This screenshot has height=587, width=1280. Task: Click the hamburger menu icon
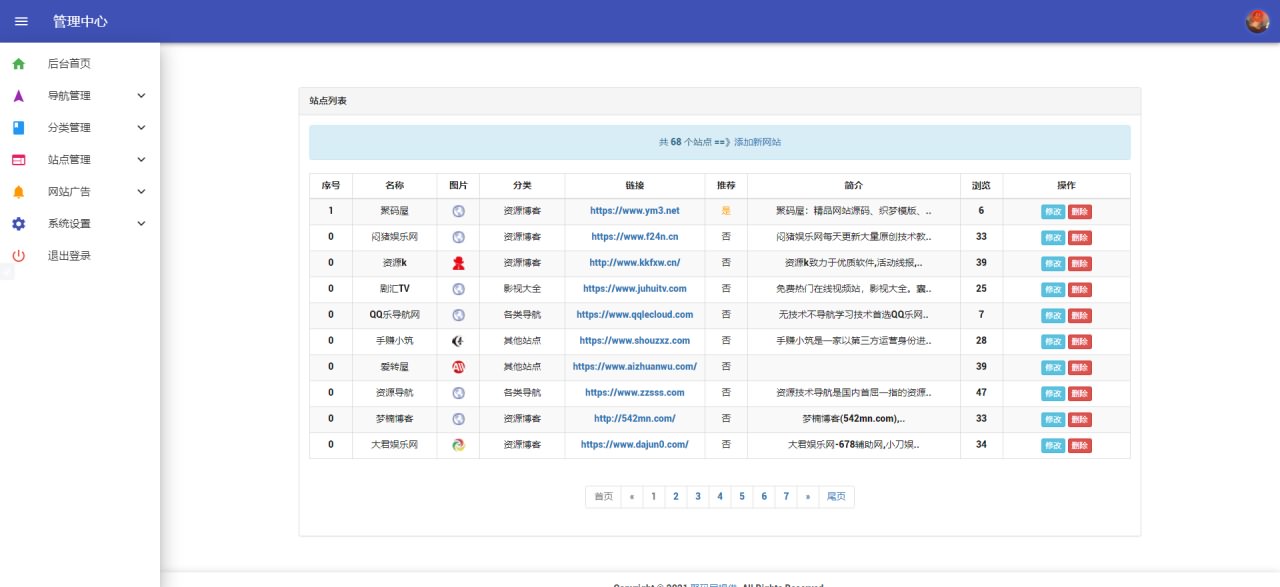(x=21, y=21)
